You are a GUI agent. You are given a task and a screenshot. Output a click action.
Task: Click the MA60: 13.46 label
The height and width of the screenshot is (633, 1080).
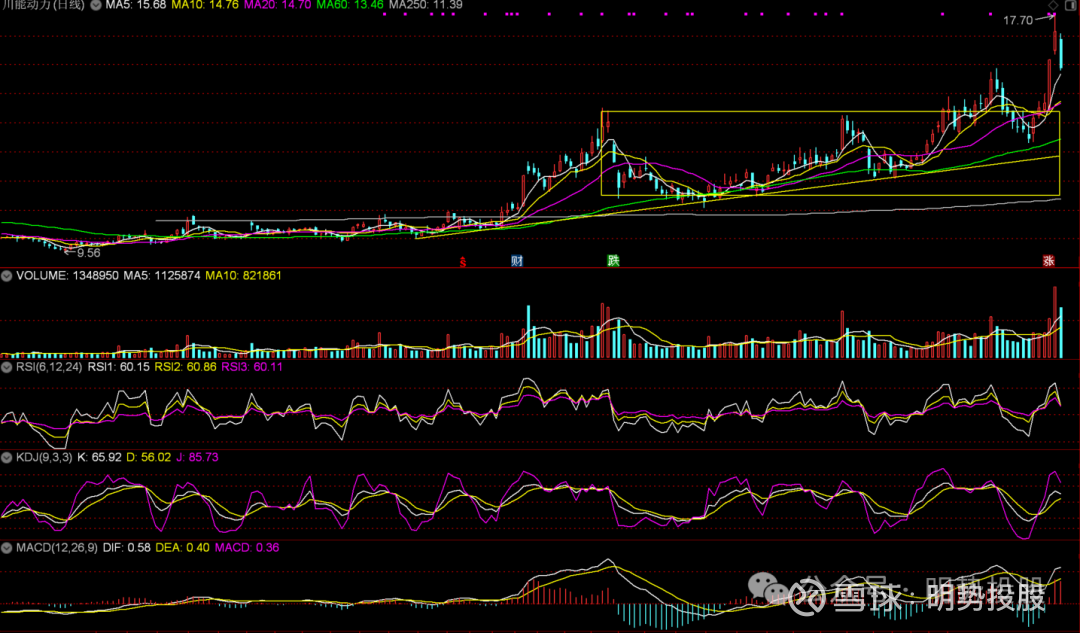pyautogui.click(x=350, y=5)
